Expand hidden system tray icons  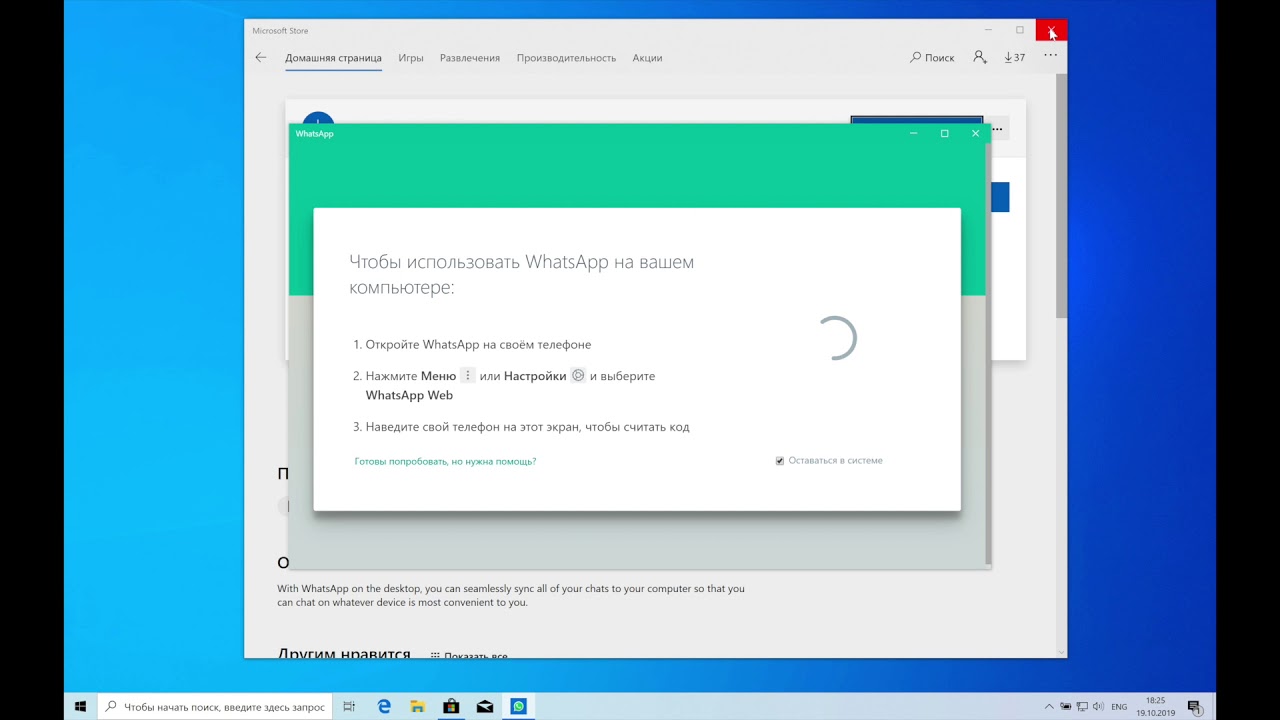1049,706
